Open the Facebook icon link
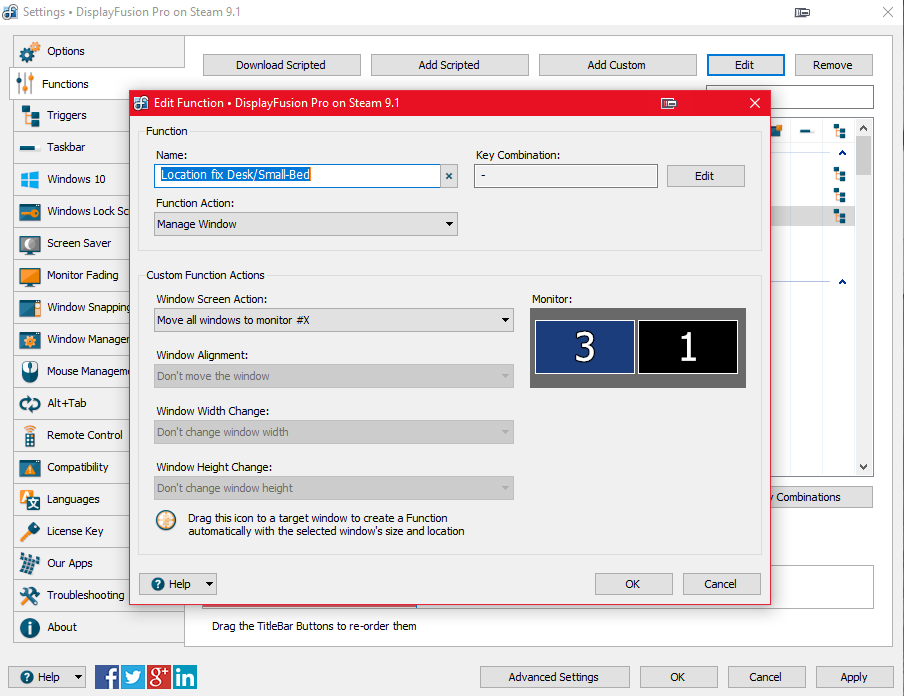The image size is (904, 696). [x=107, y=677]
